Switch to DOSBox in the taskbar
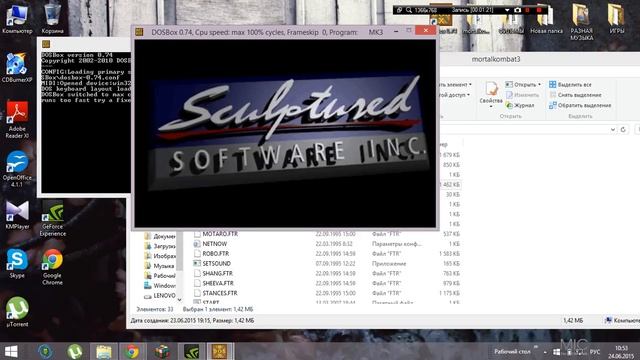This screenshot has height=360, width=640. [x=220, y=351]
